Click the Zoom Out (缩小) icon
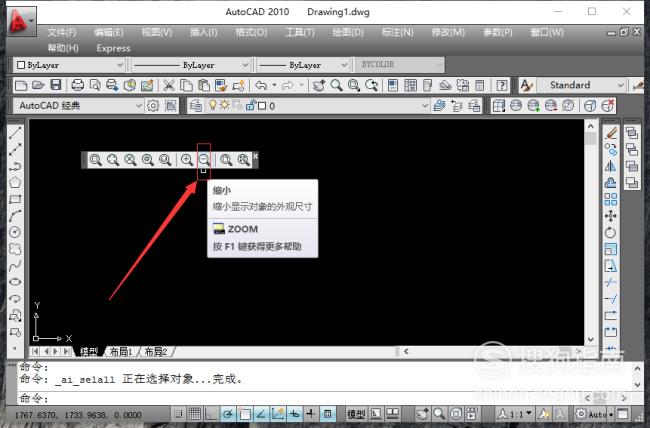 [204, 160]
